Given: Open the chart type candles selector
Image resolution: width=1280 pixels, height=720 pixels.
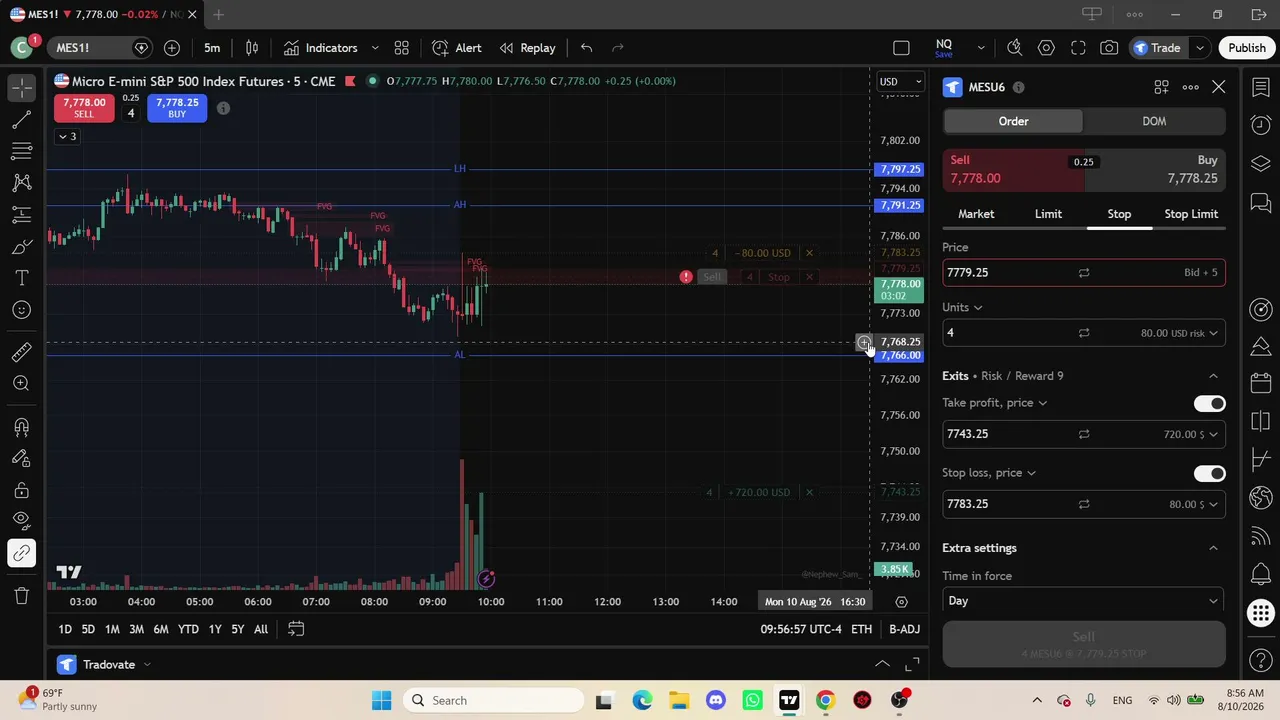Looking at the screenshot, I should (x=252, y=48).
